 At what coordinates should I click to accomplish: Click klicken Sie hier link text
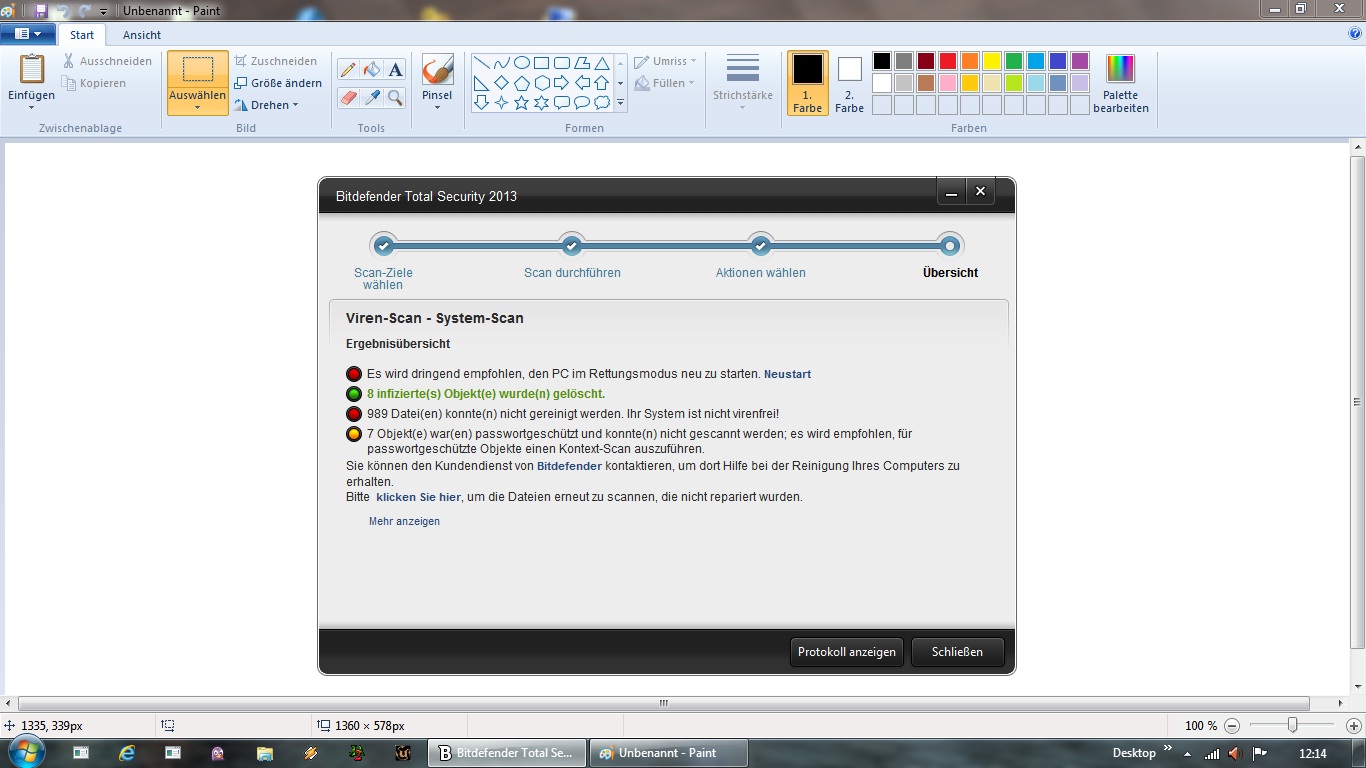pos(418,497)
